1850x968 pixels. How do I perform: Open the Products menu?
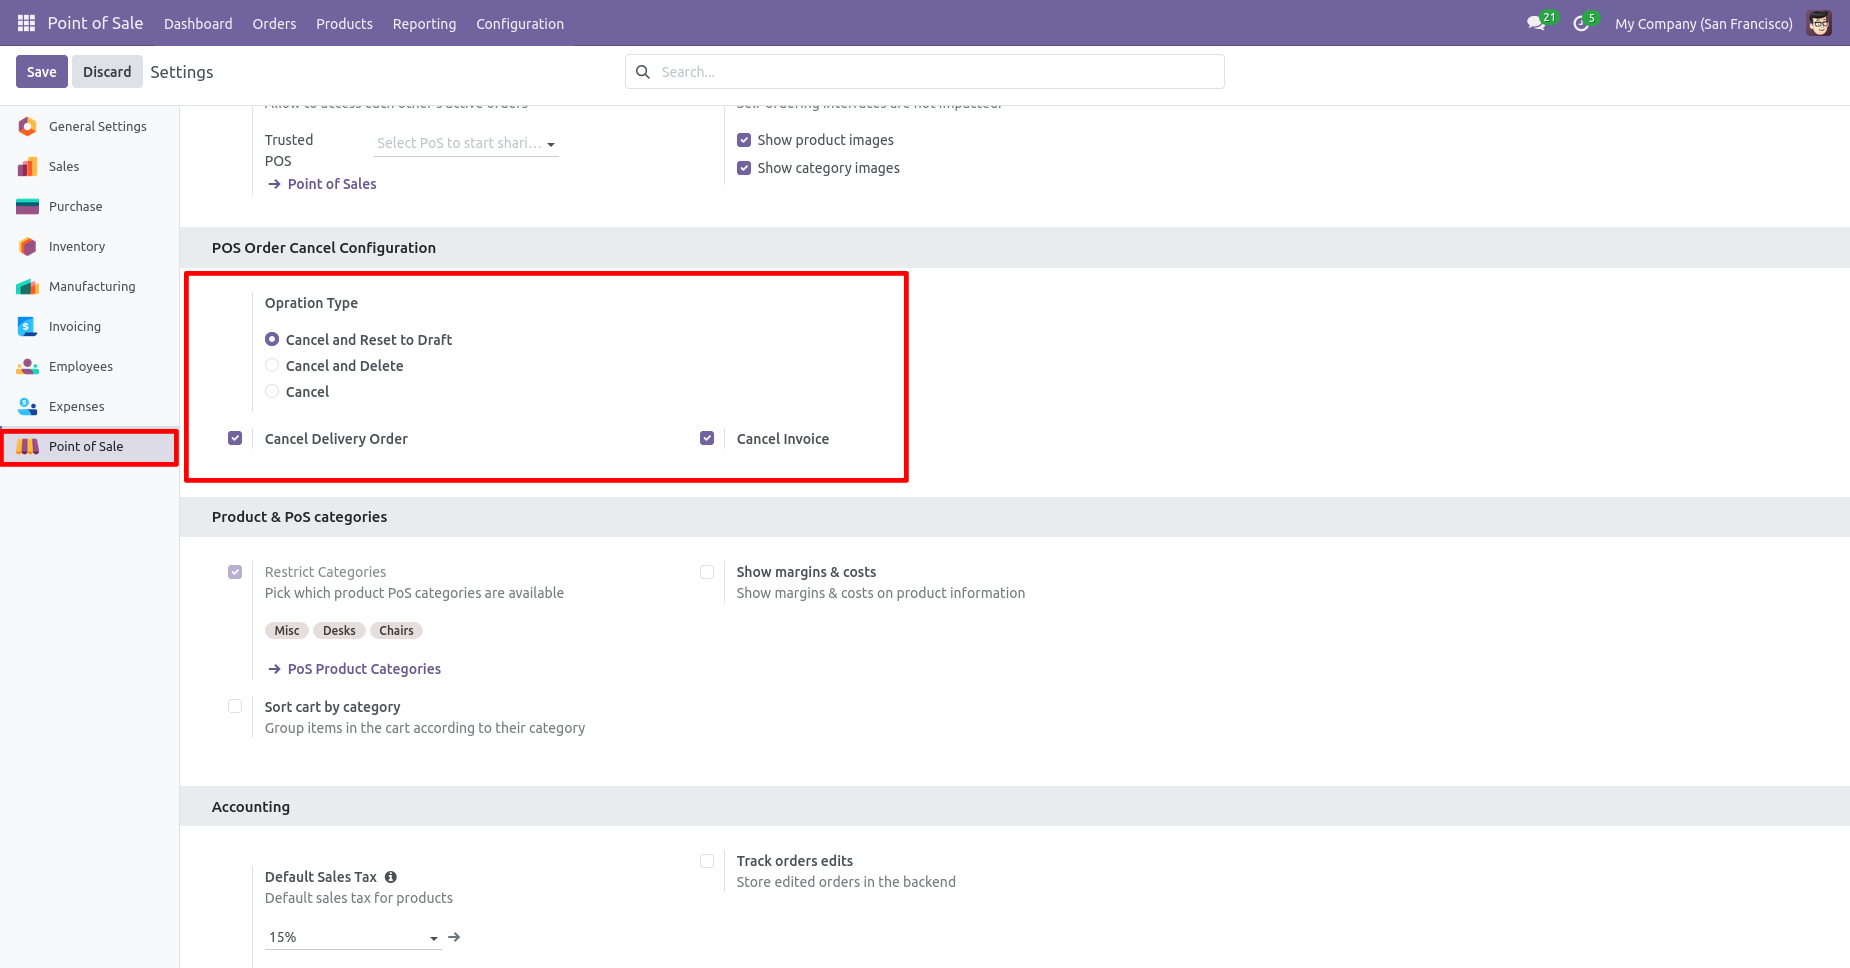point(344,24)
